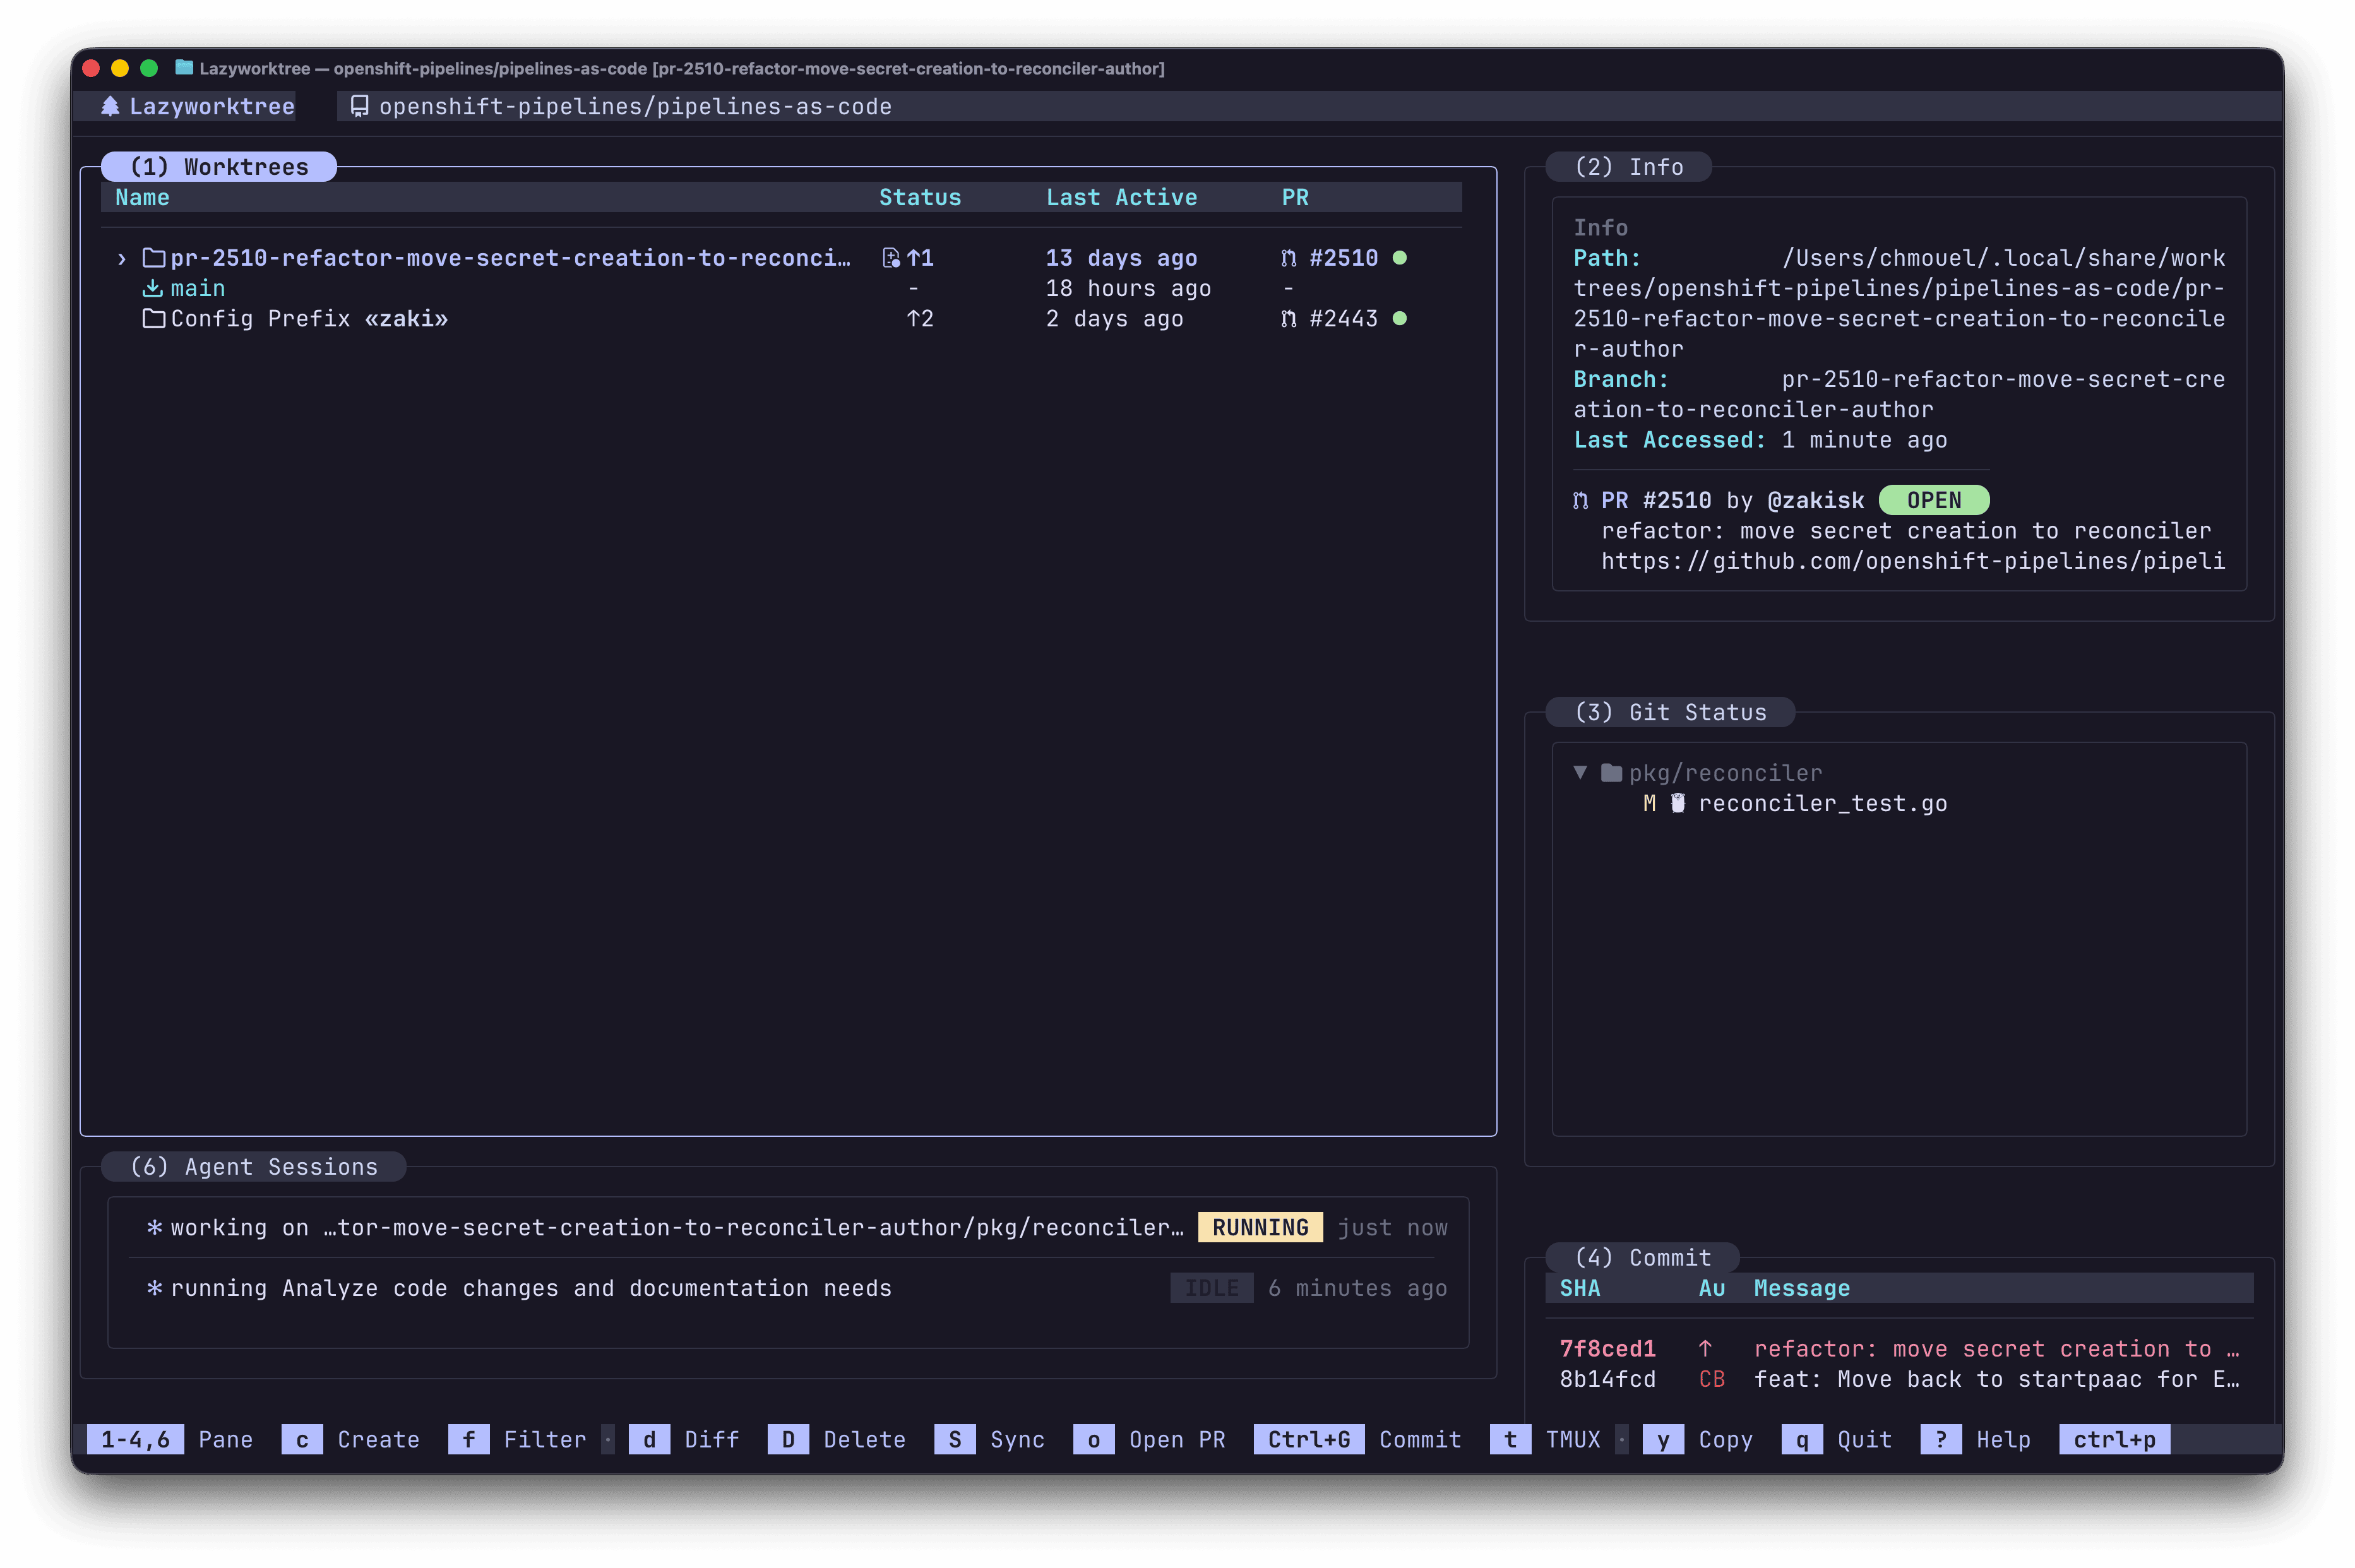2355x1568 pixels.
Task: Click the download icon next to main
Action: pos(152,288)
